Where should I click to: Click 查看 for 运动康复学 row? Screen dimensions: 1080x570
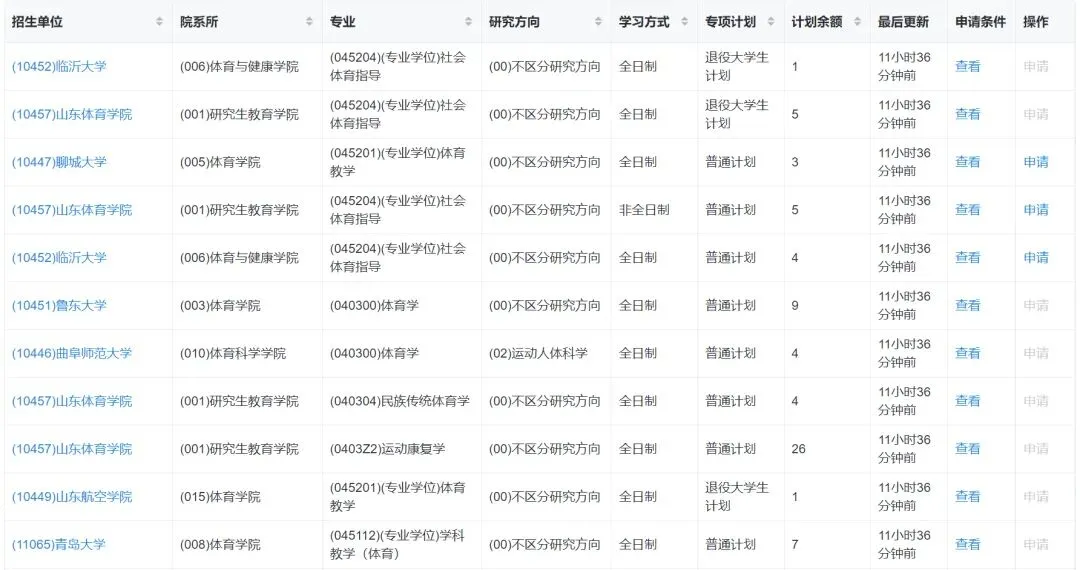(968, 449)
